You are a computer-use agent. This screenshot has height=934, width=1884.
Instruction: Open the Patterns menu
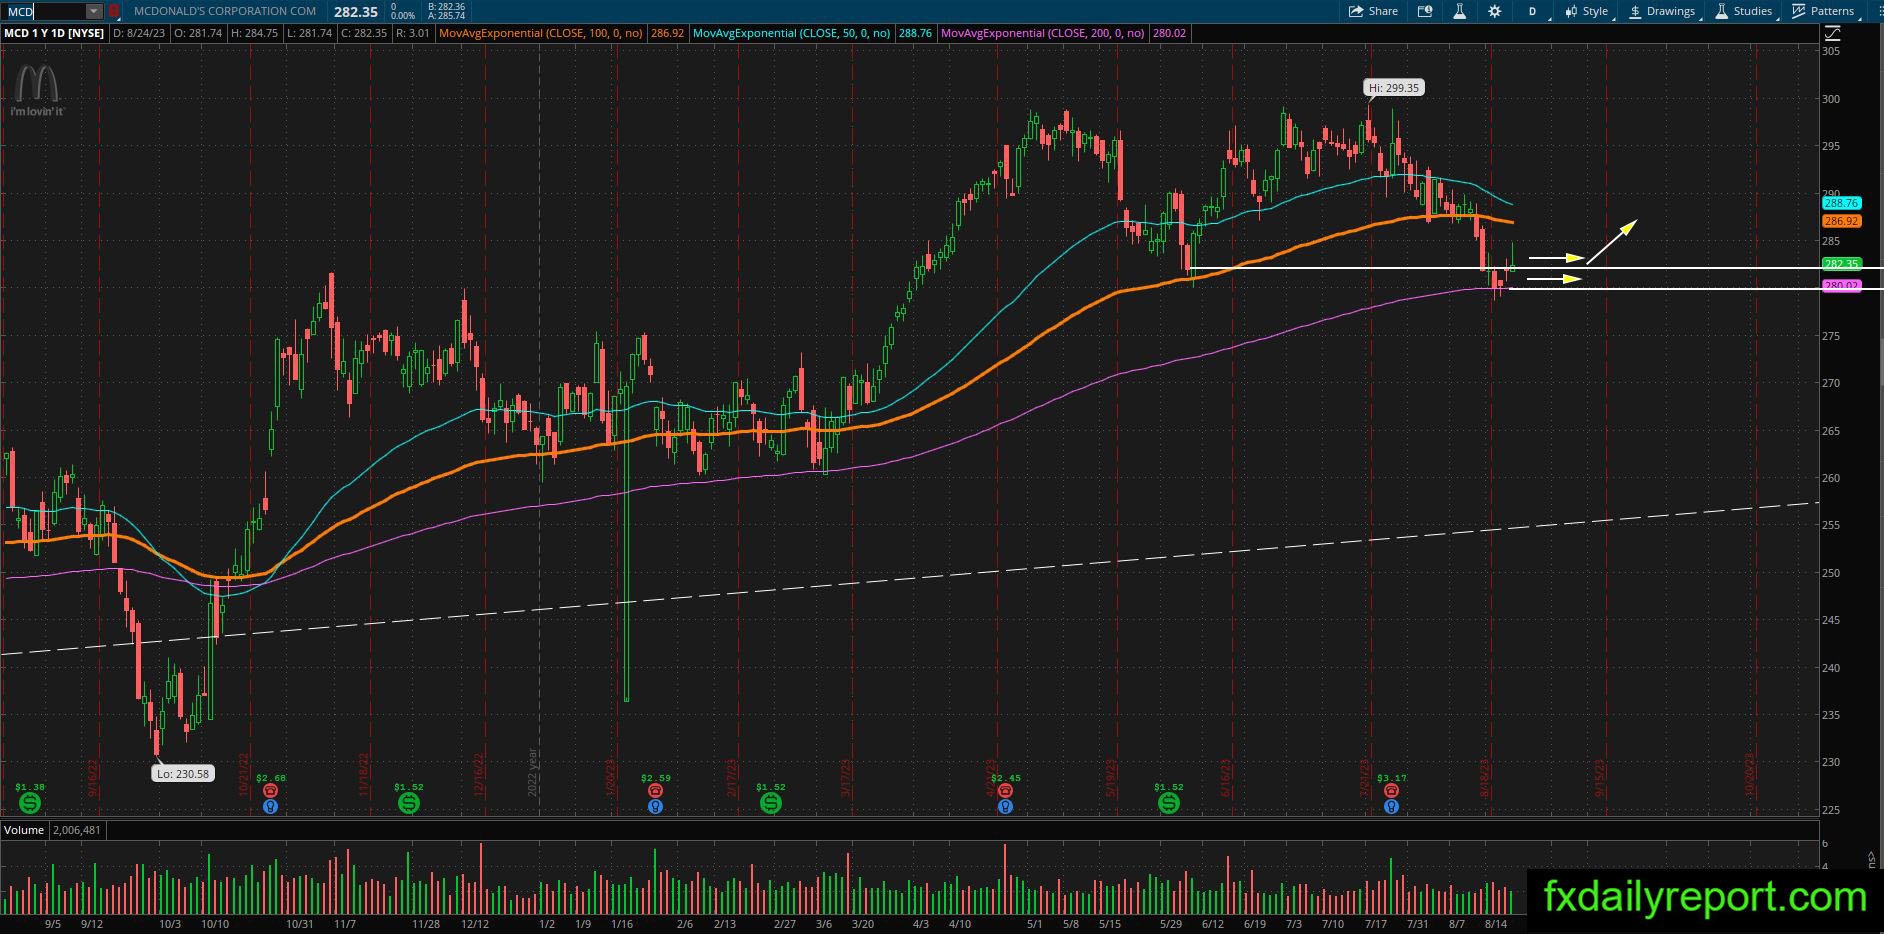point(1824,11)
